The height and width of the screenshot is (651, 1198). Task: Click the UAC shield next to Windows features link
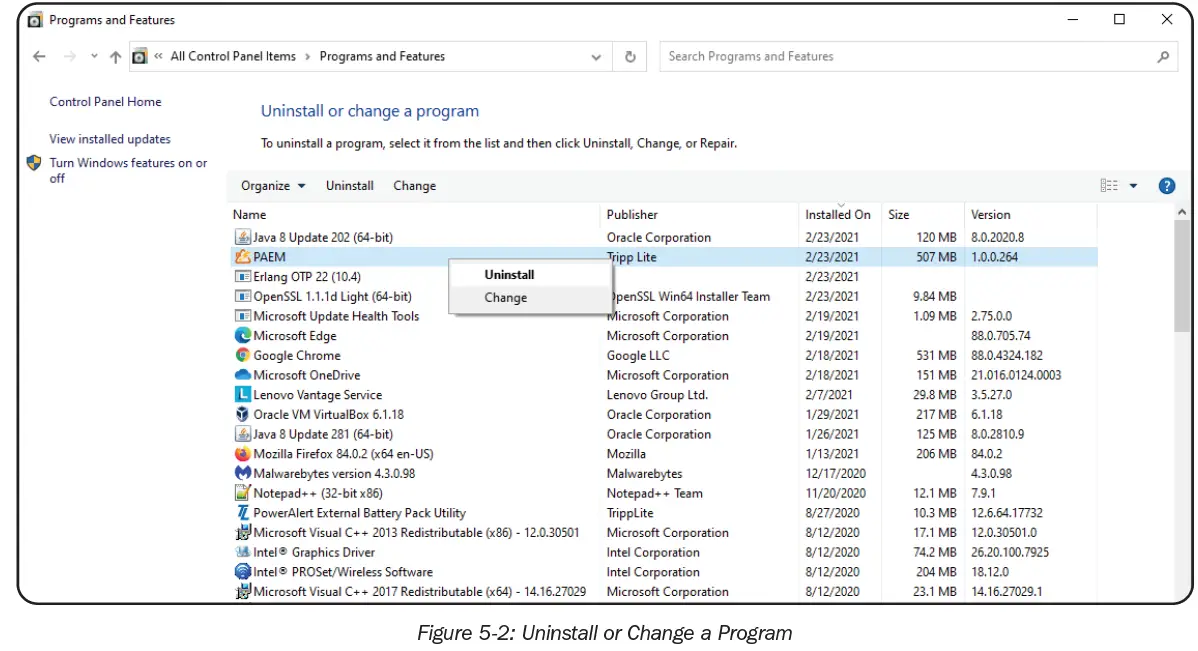pyautogui.click(x=32, y=161)
